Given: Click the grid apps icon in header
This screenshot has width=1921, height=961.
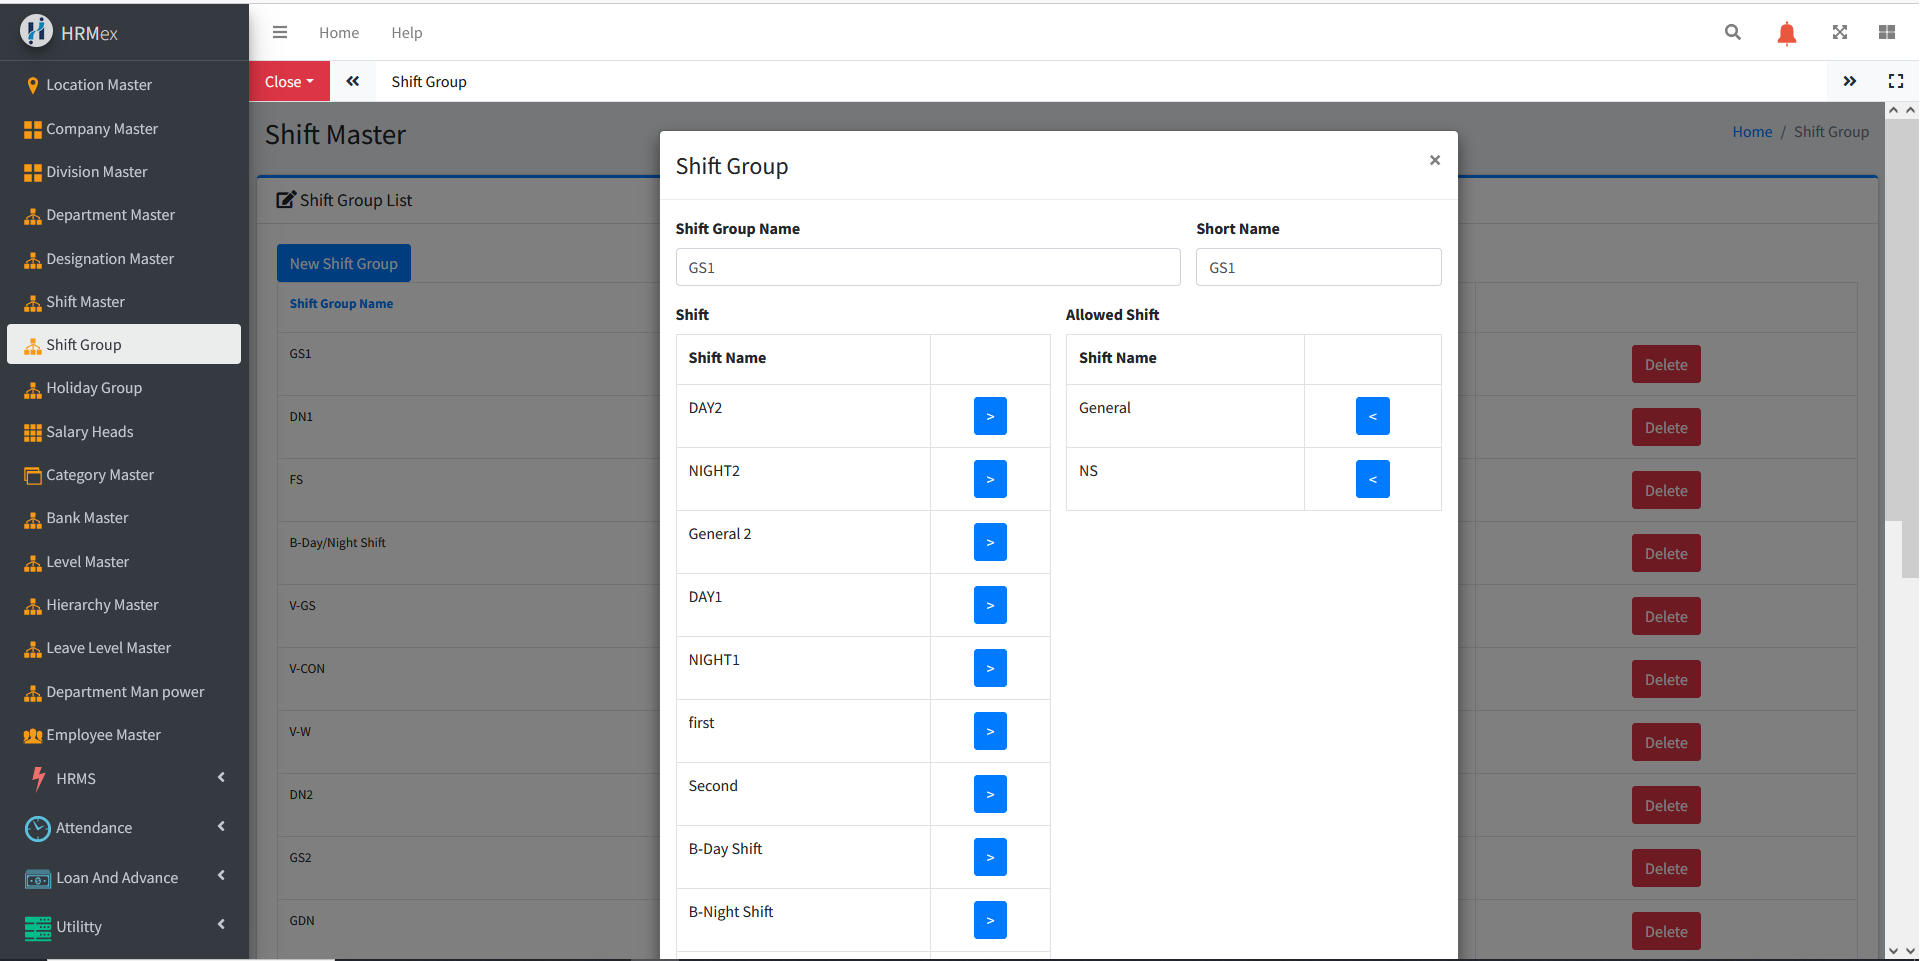Looking at the screenshot, I should (1887, 32).
